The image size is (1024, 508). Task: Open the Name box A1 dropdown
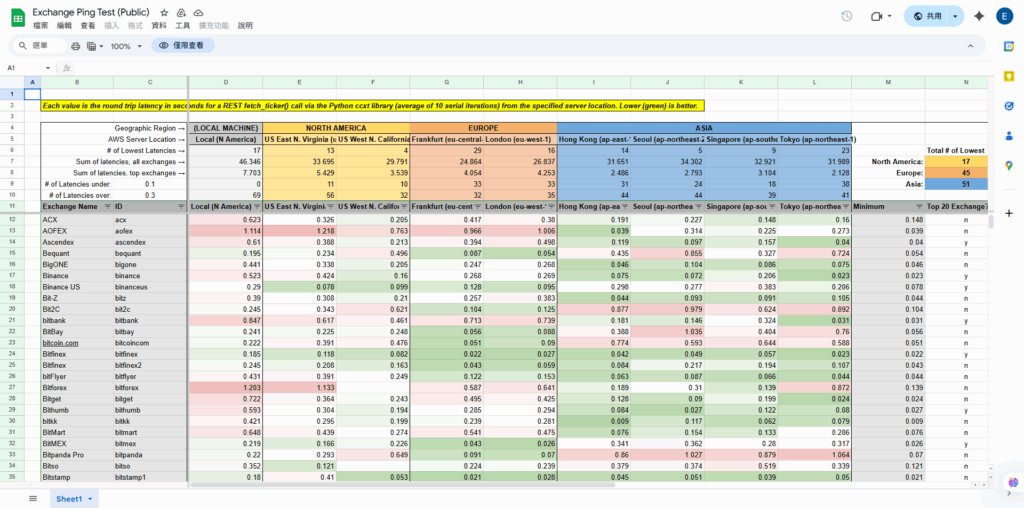[x=48, y=68]
